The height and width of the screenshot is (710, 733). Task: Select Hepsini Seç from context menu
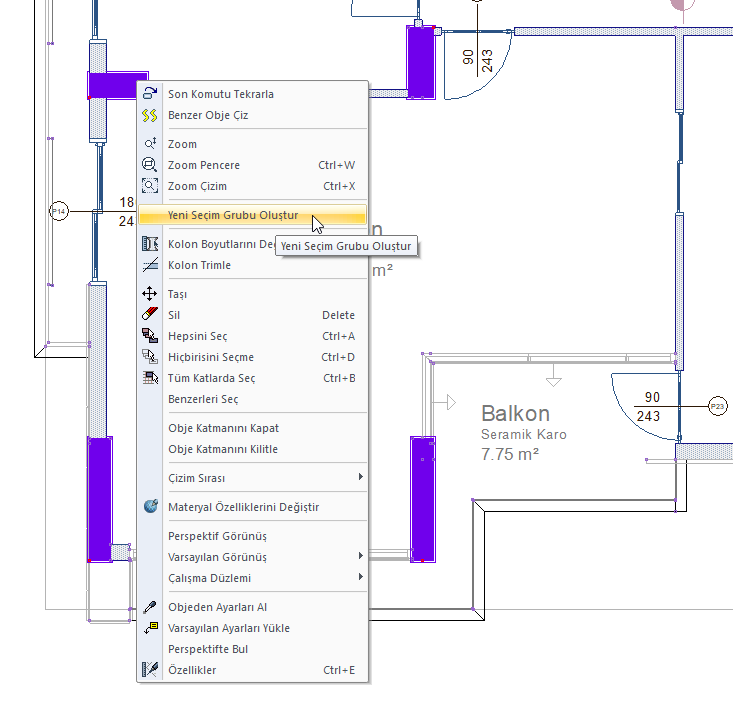(197, 336)
